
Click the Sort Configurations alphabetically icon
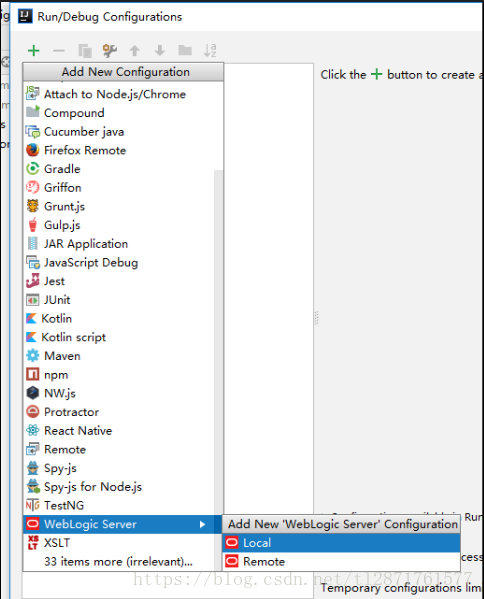click(210, 50)
